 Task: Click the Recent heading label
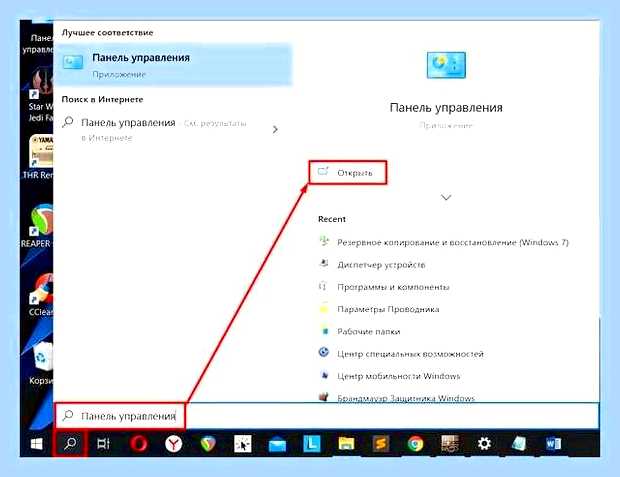tap(332, 219)
